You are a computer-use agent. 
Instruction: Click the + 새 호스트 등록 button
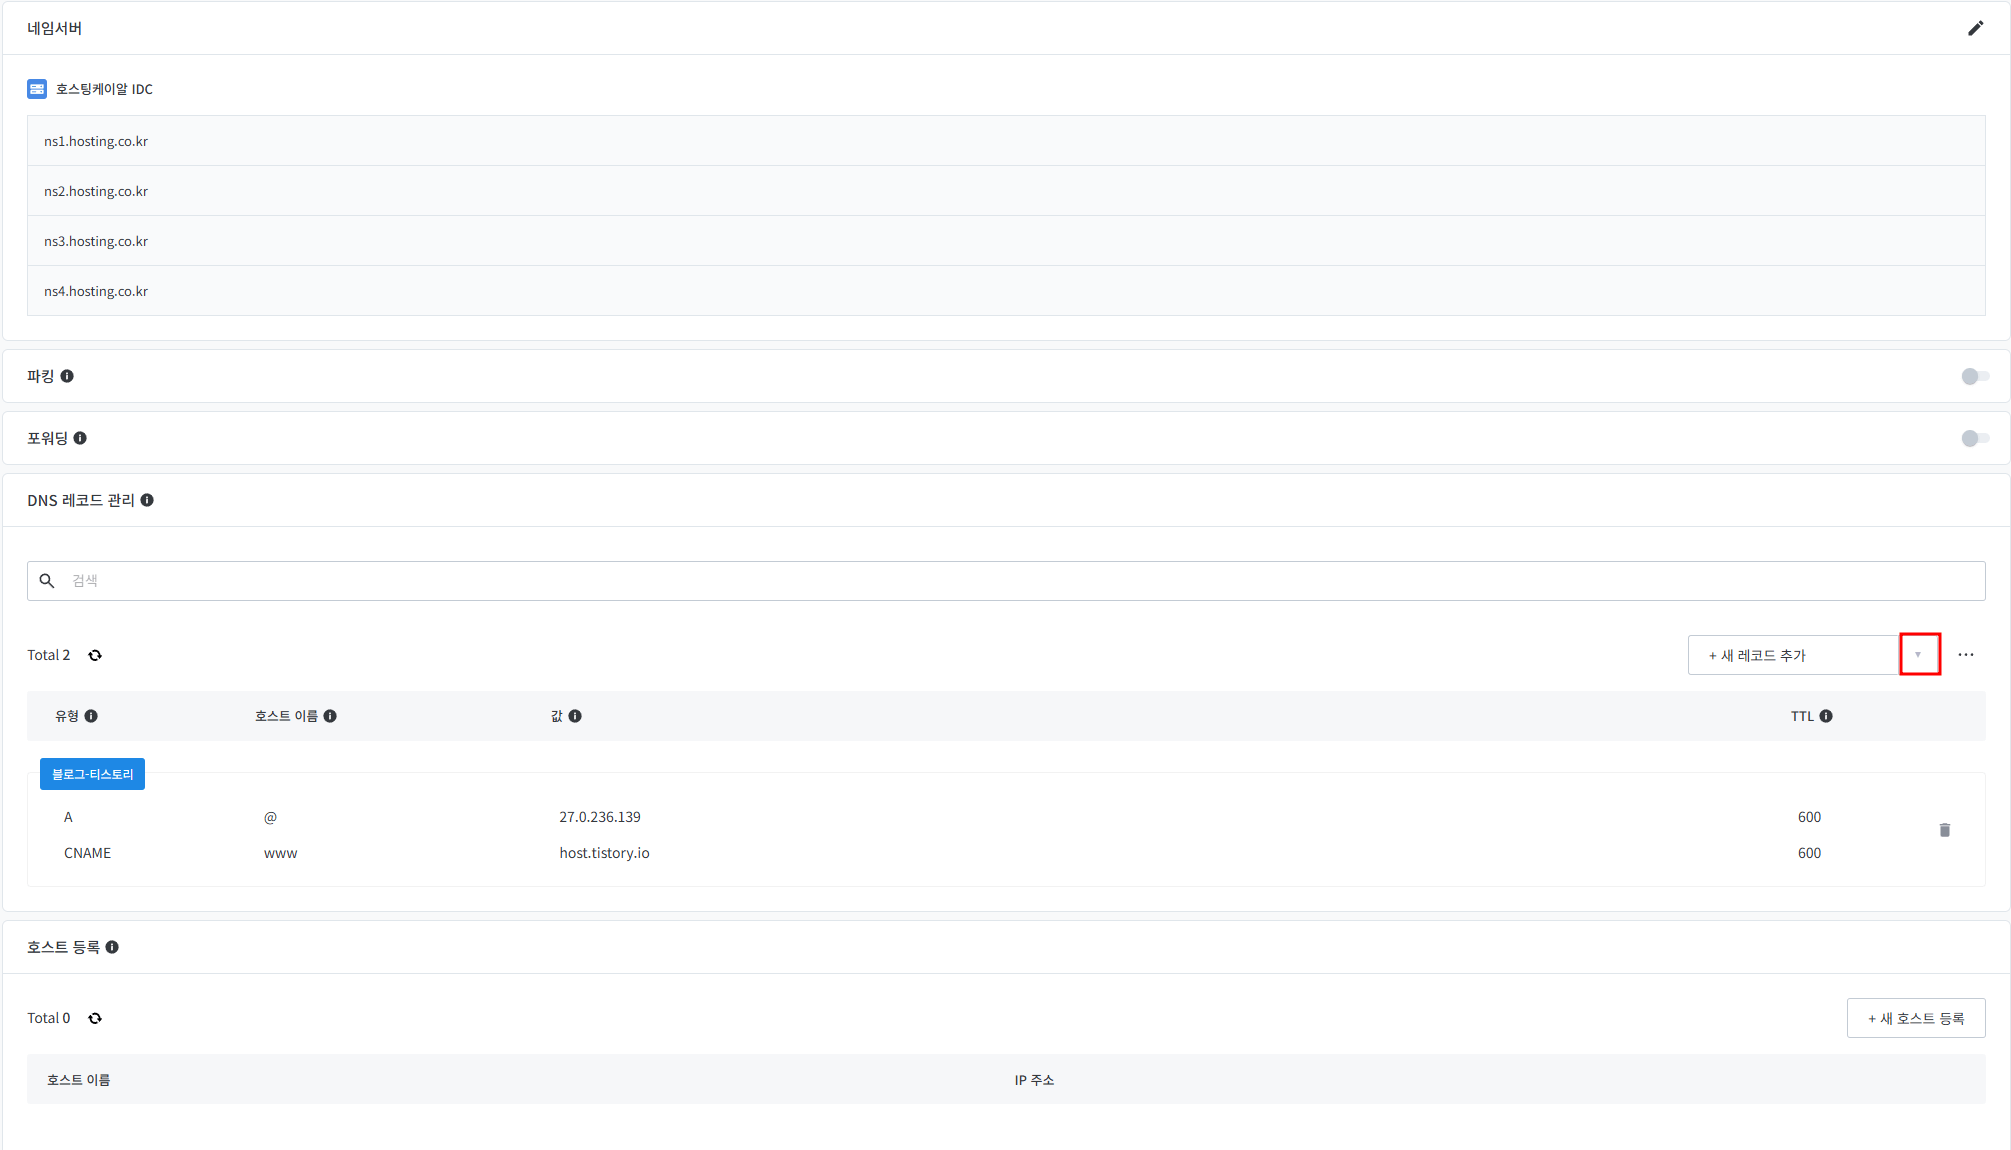pos(1915,1018)
